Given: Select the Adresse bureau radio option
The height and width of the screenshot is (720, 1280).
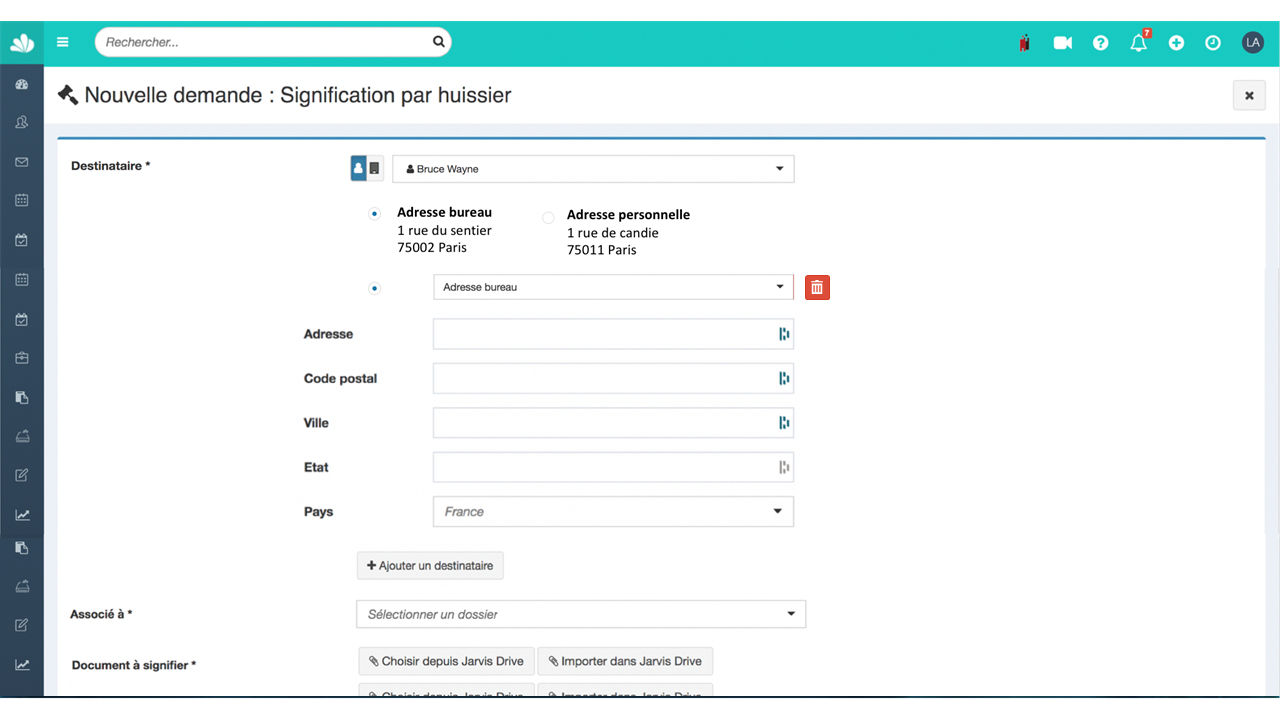Looking at the screenshot, I should pyautogui.click(x=374, y=214).
